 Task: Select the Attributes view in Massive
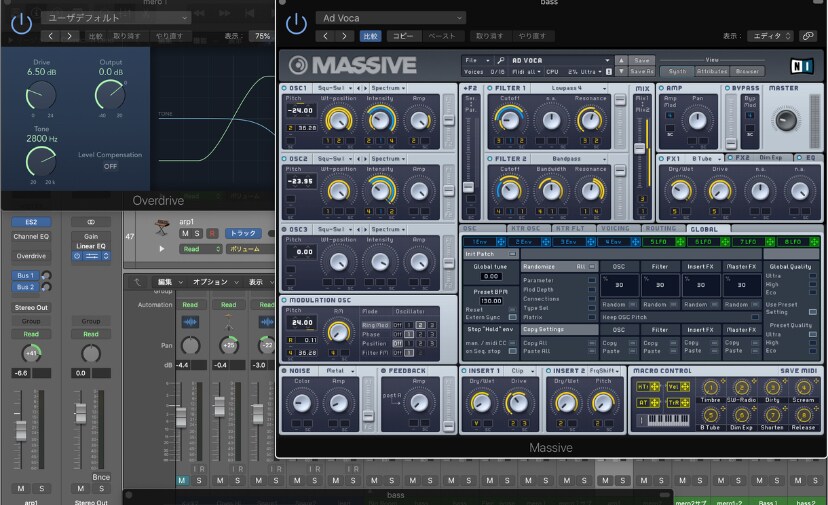click(712, 71)
